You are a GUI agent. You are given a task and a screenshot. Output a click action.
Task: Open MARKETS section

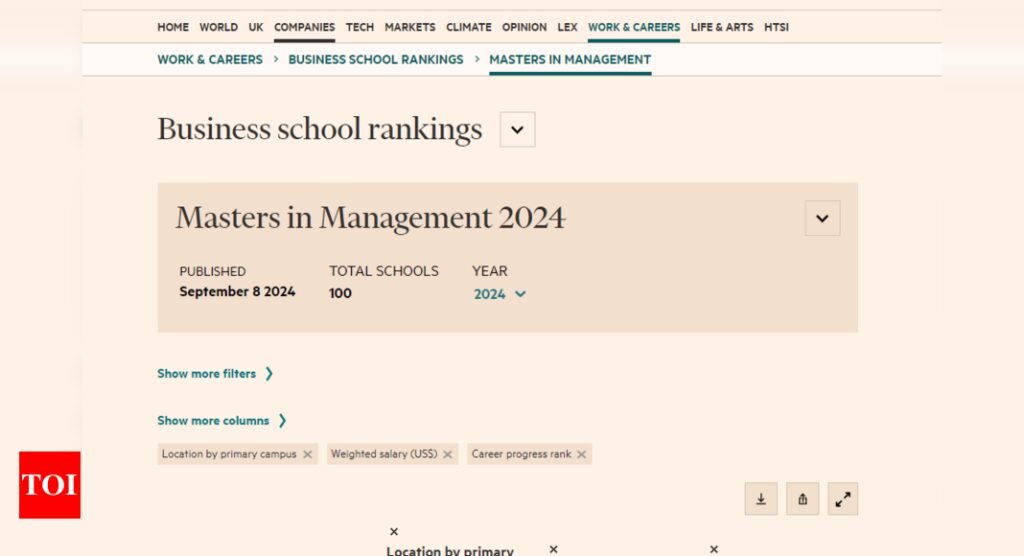(x=409, y=27)
